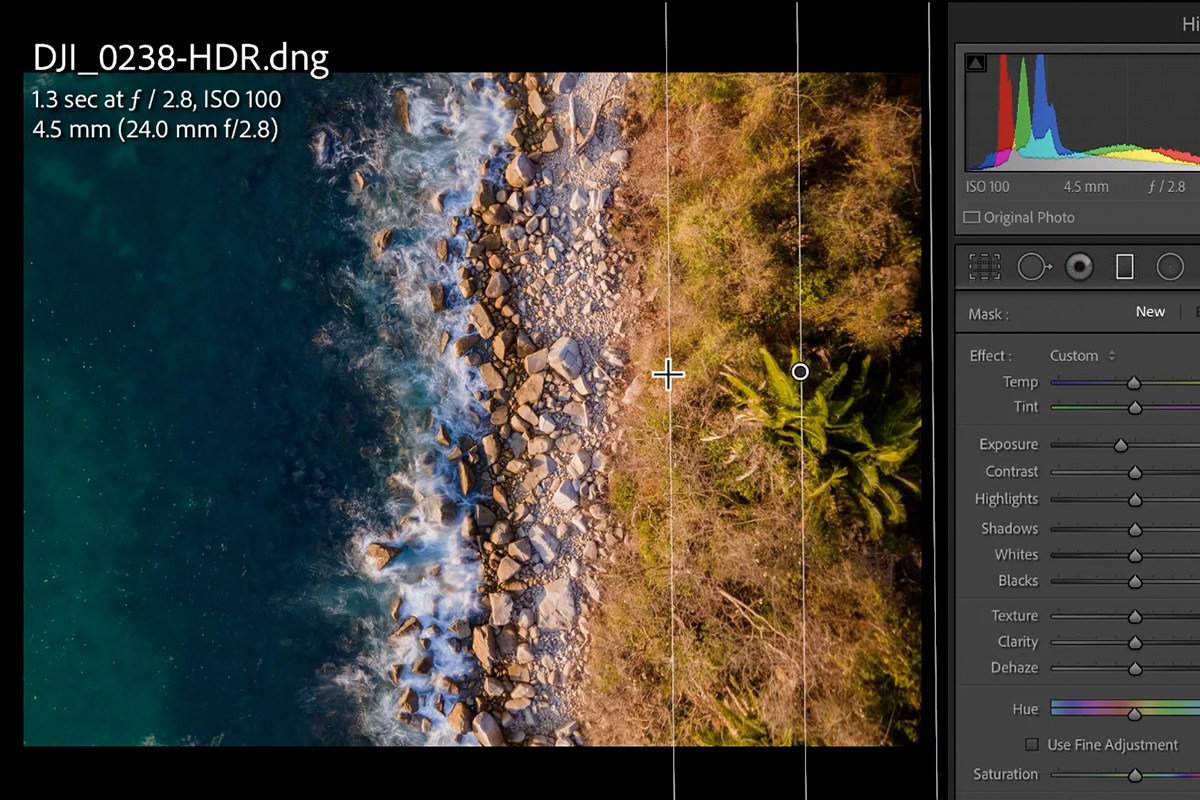Click the Tint slider handle
This screenshot has width=1200, height=800.
click(1135, 408)
